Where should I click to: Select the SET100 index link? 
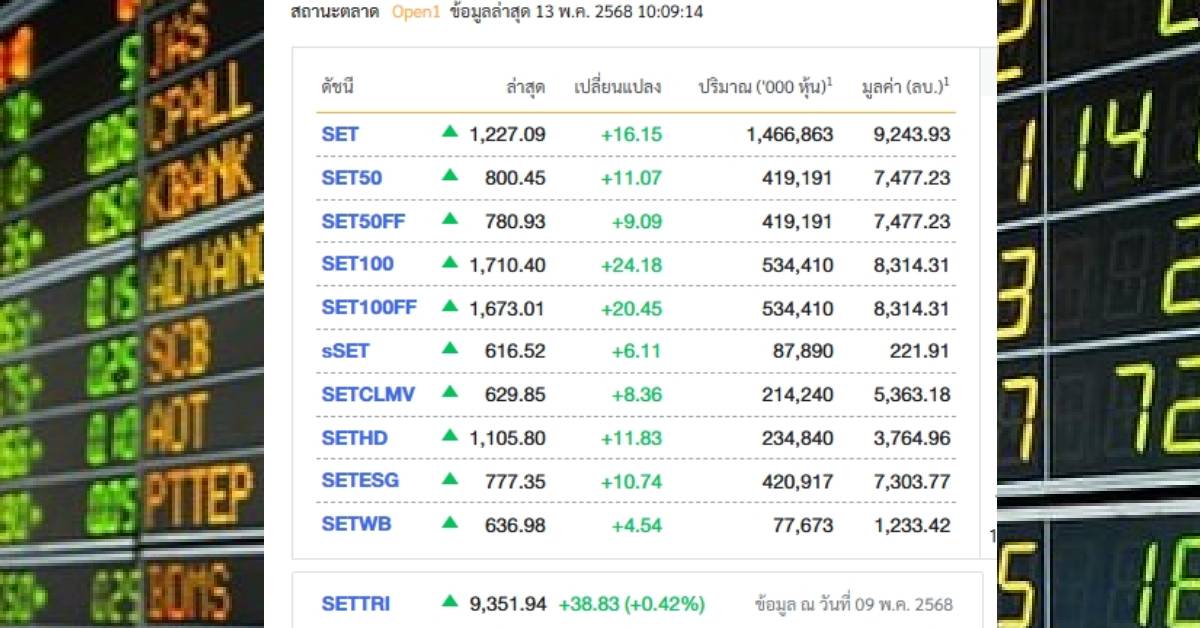coord(358,264)
